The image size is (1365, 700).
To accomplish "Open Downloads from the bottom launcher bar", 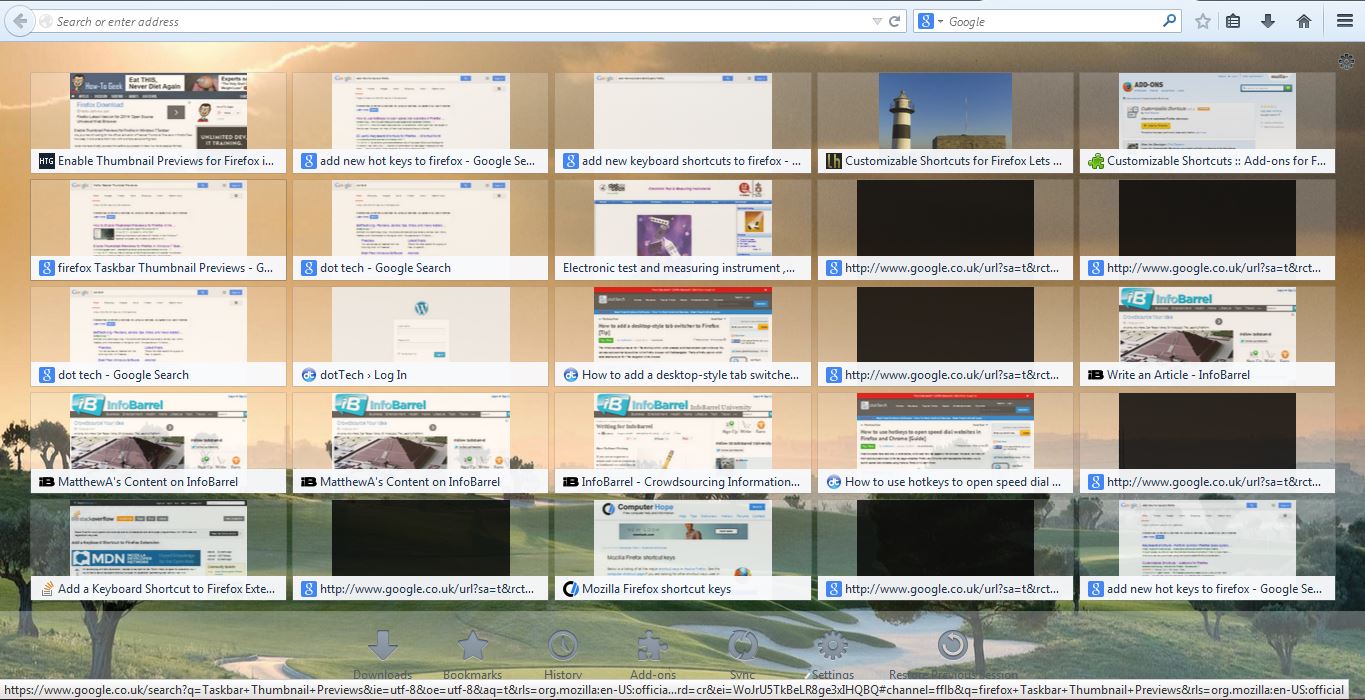I will [x=382, y=654].
